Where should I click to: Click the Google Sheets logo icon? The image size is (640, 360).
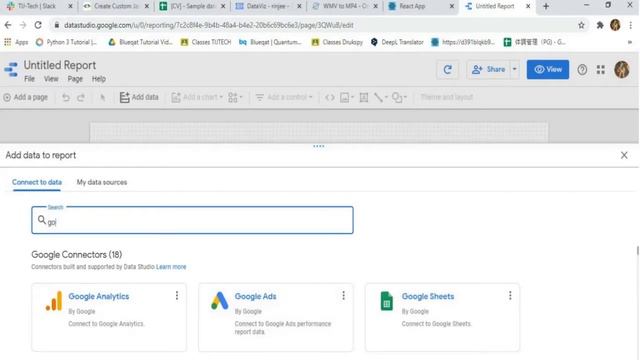pos(386,301)
